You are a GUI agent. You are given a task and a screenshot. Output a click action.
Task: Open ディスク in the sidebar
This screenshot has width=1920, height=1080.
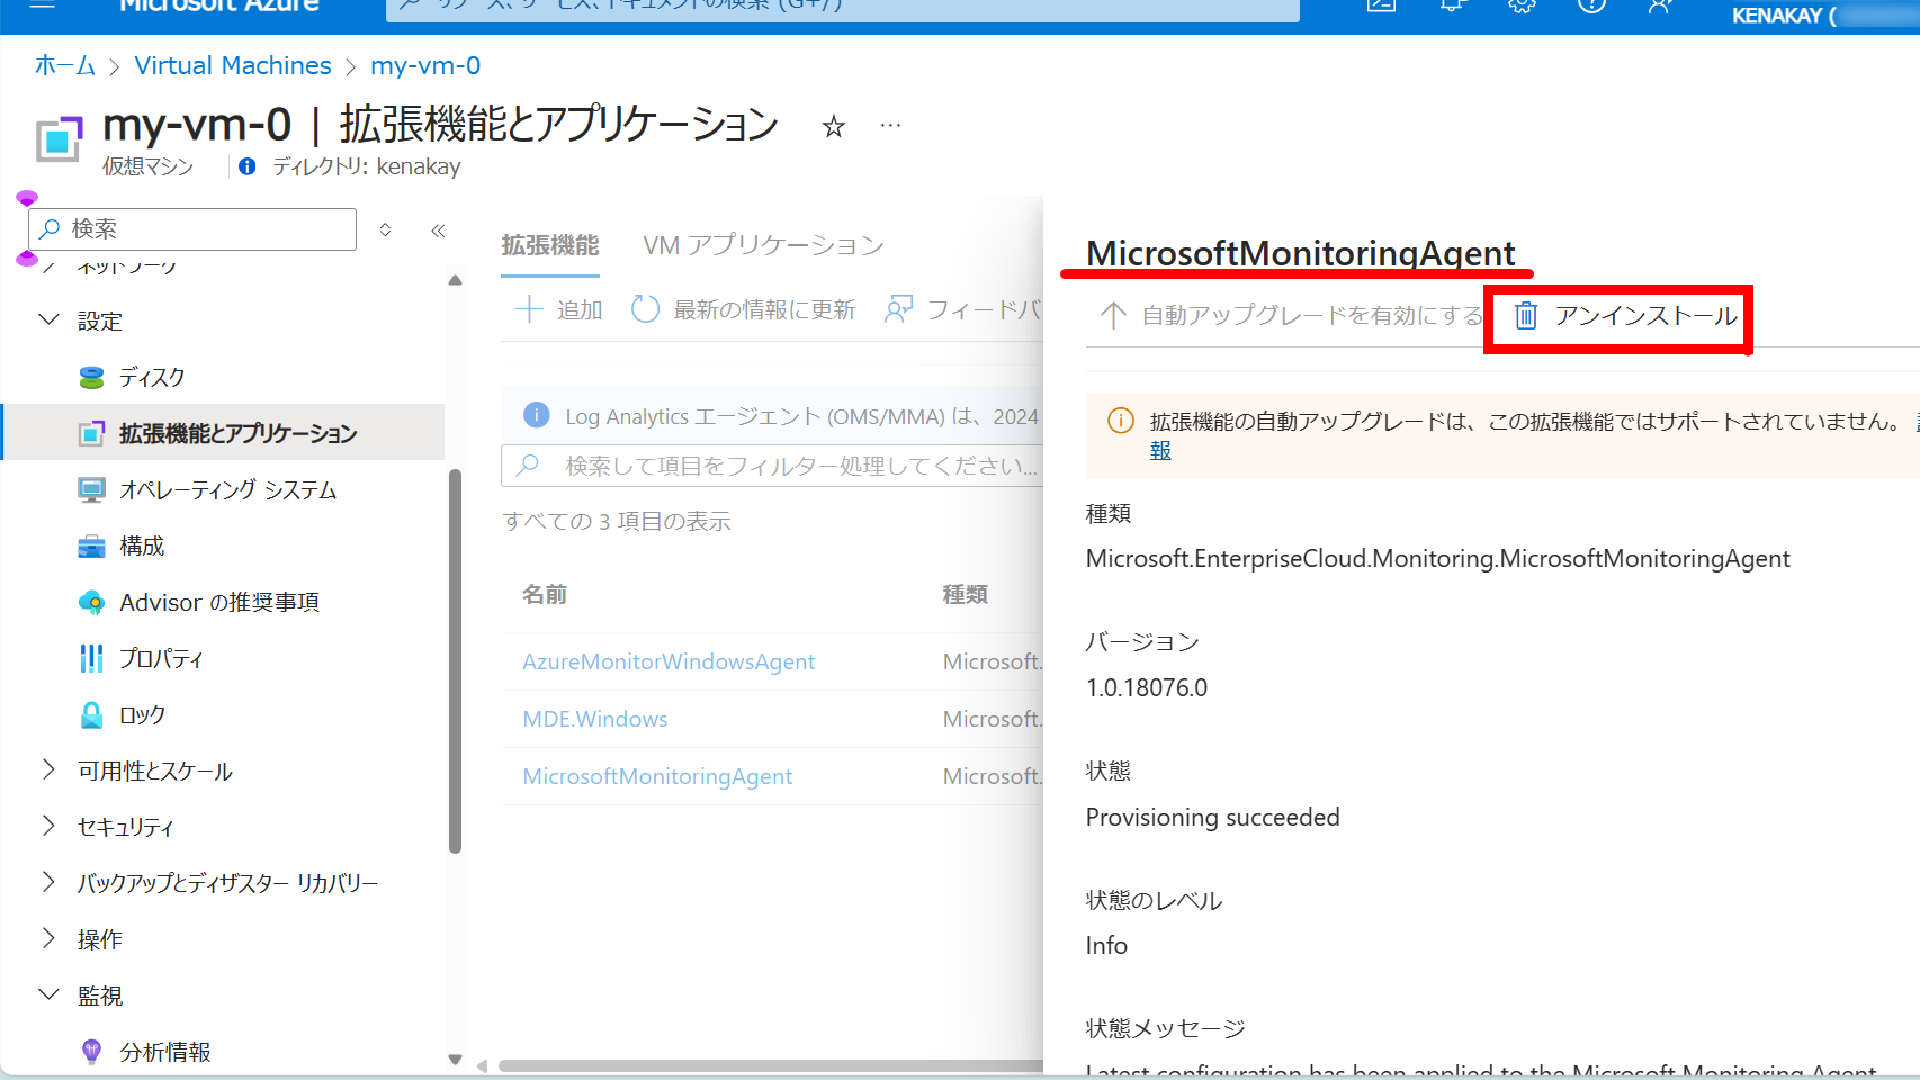[x=151, y=378]
